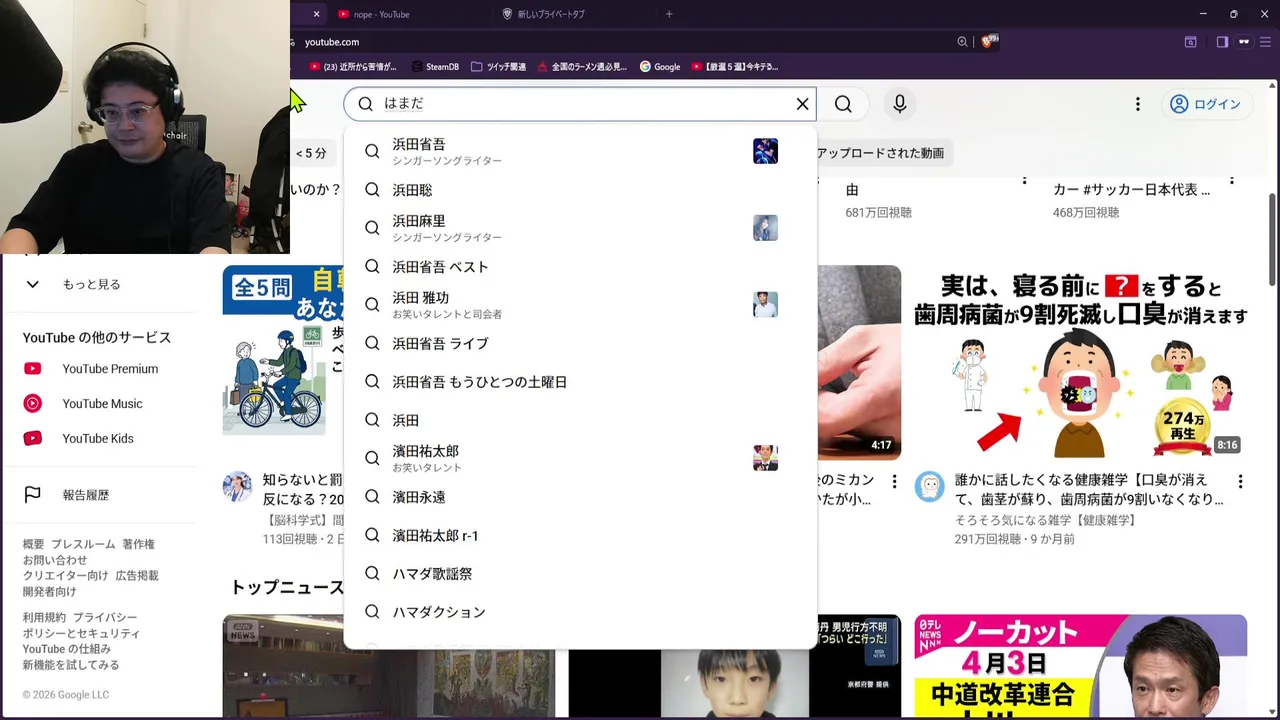Toggle the browser sidebar panel icon

[x=1222, y=42]
